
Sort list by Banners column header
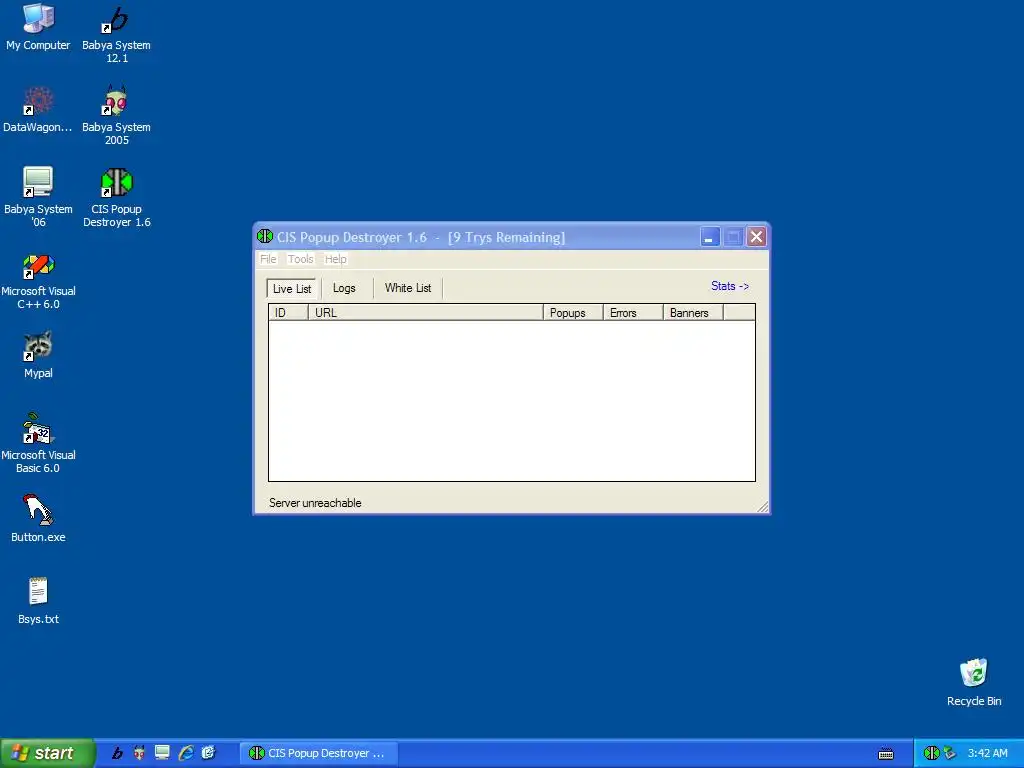(693, 313)
